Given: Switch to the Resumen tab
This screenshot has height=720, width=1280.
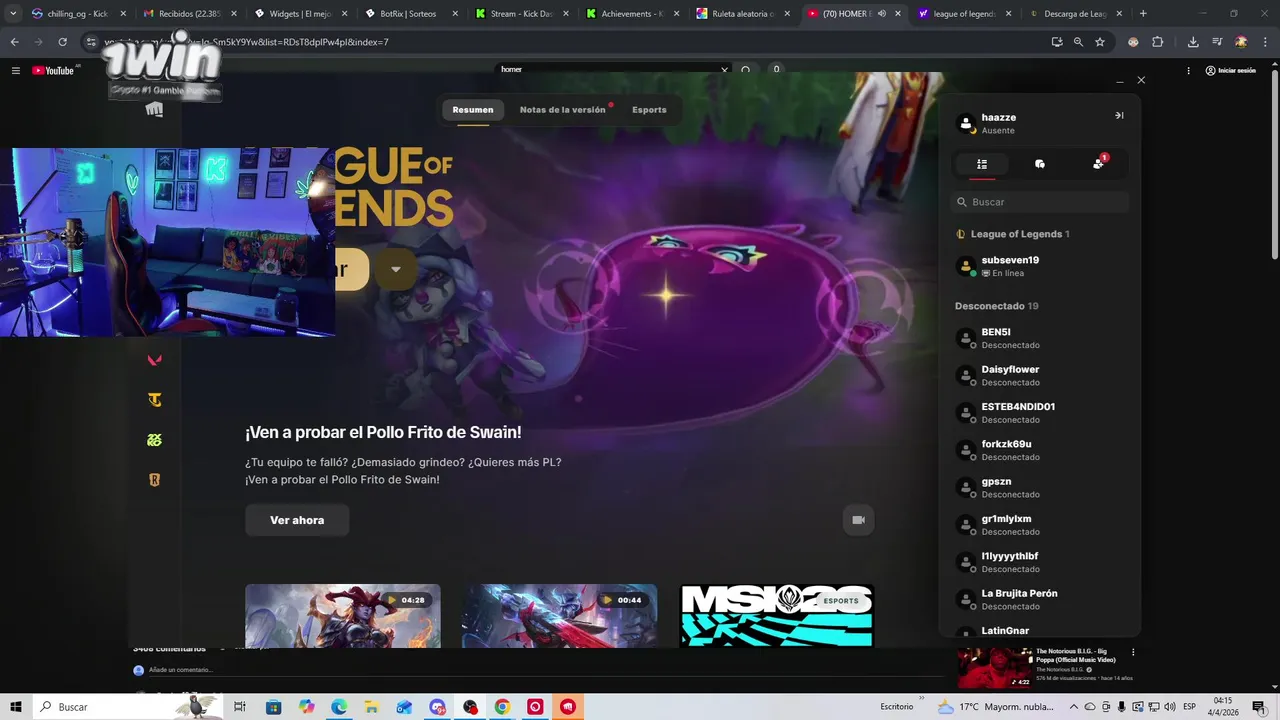Looking at the screenshot, I should [x=472, y=110].
